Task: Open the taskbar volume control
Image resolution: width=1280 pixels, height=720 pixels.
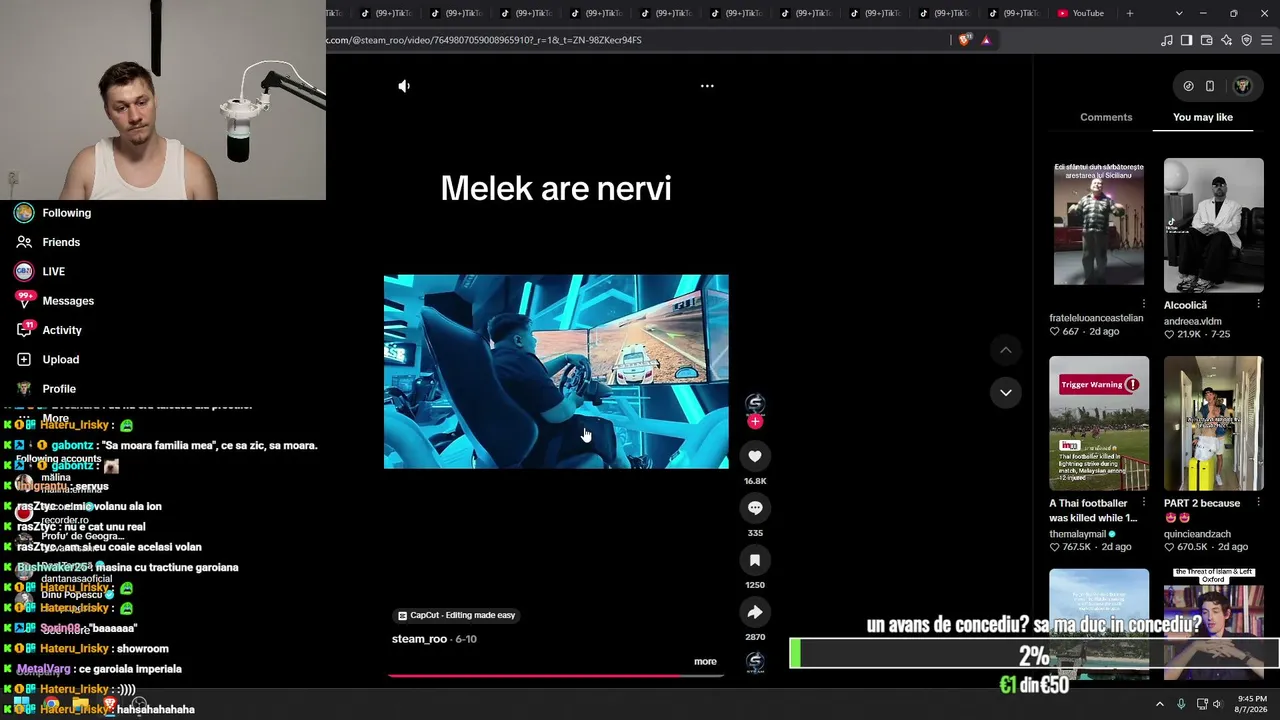Action: pos(1217,704)
